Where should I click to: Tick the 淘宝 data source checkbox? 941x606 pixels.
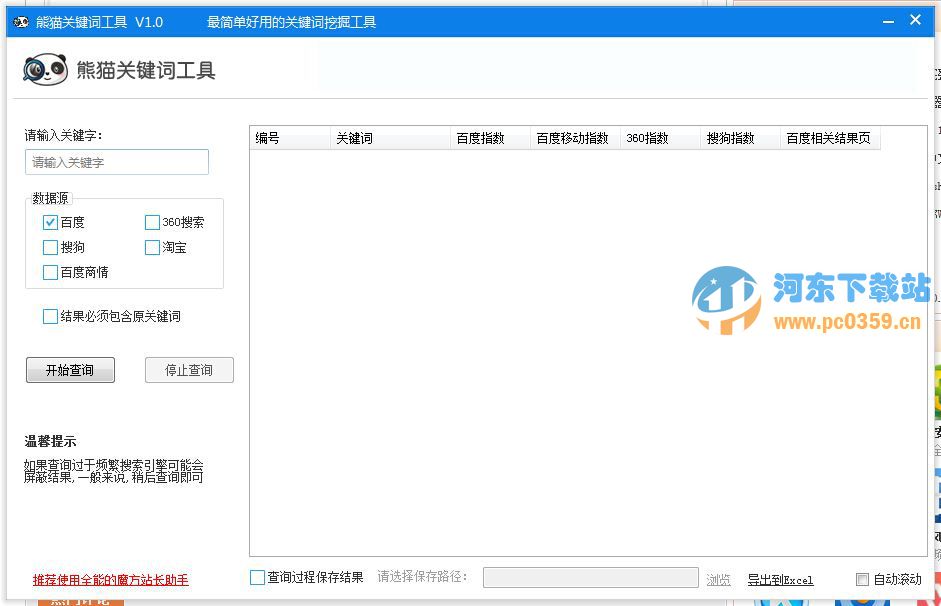[152, 247]
